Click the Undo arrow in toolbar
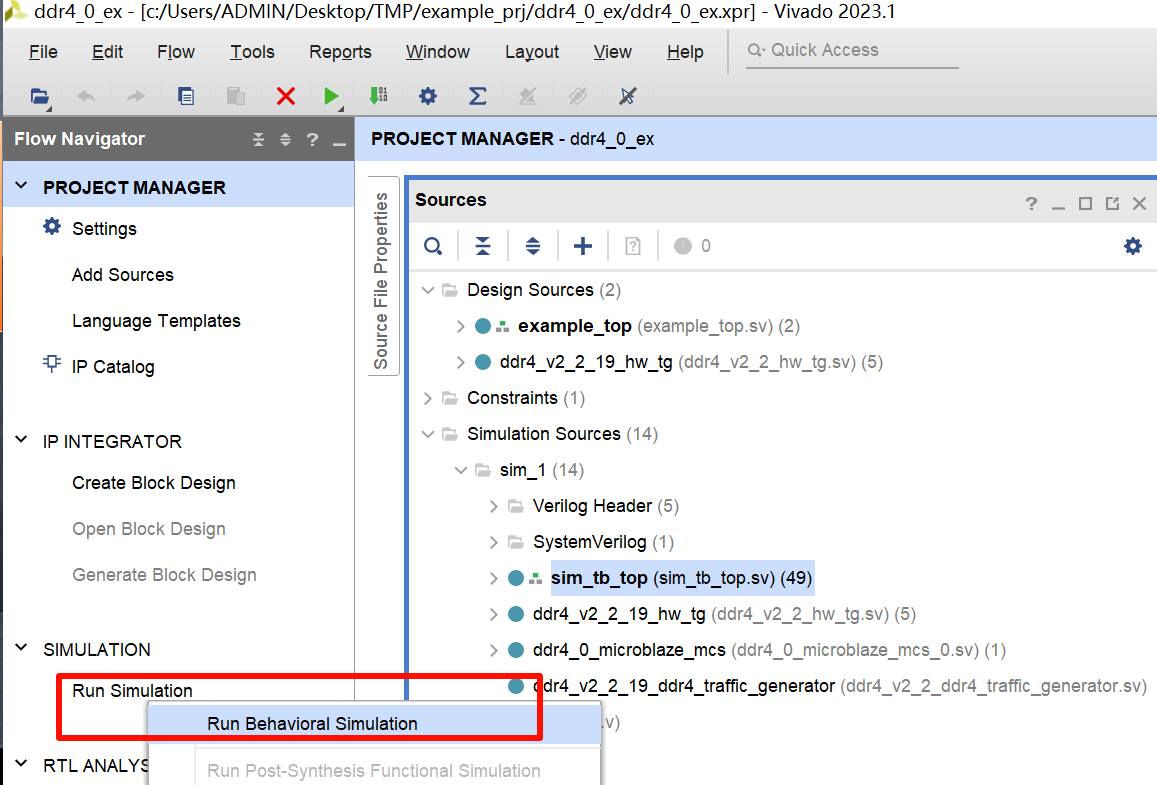This screenshot has height=785, width=1157. point(86,96)
